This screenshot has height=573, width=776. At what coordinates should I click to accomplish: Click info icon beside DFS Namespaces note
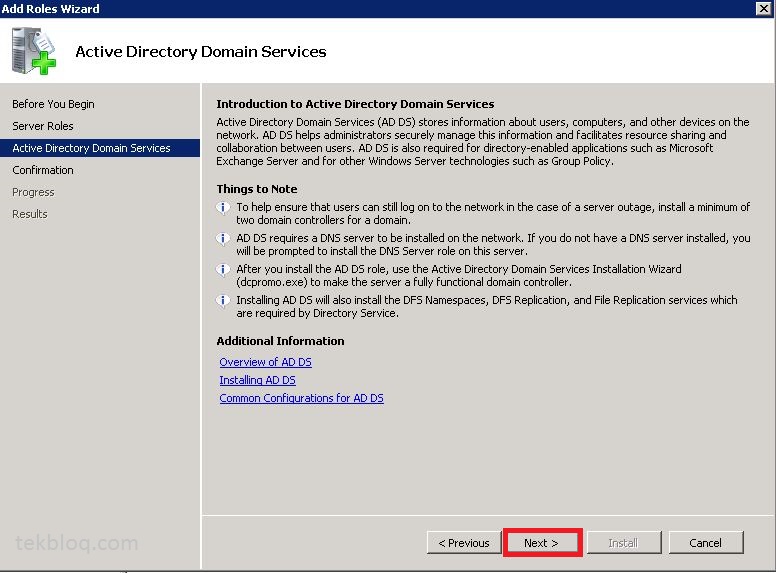pyautogui.click(x=223, y=301)
